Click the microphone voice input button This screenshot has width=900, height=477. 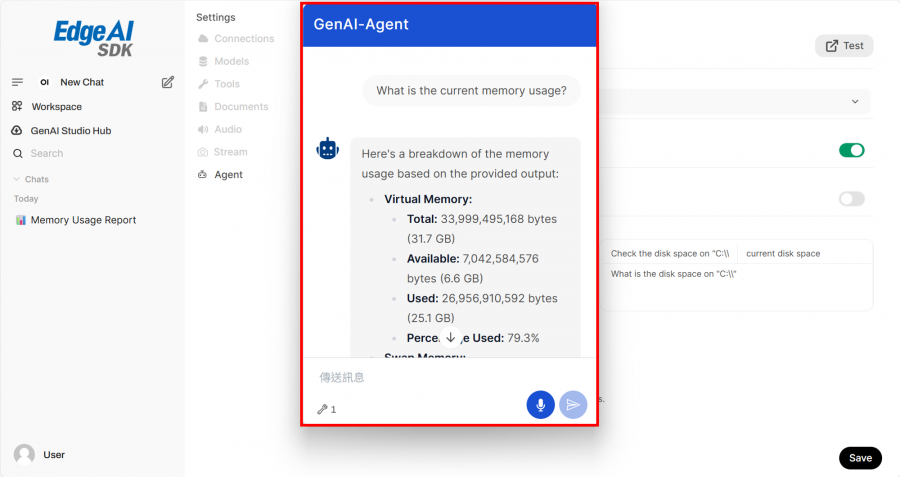tap(540, 404)
